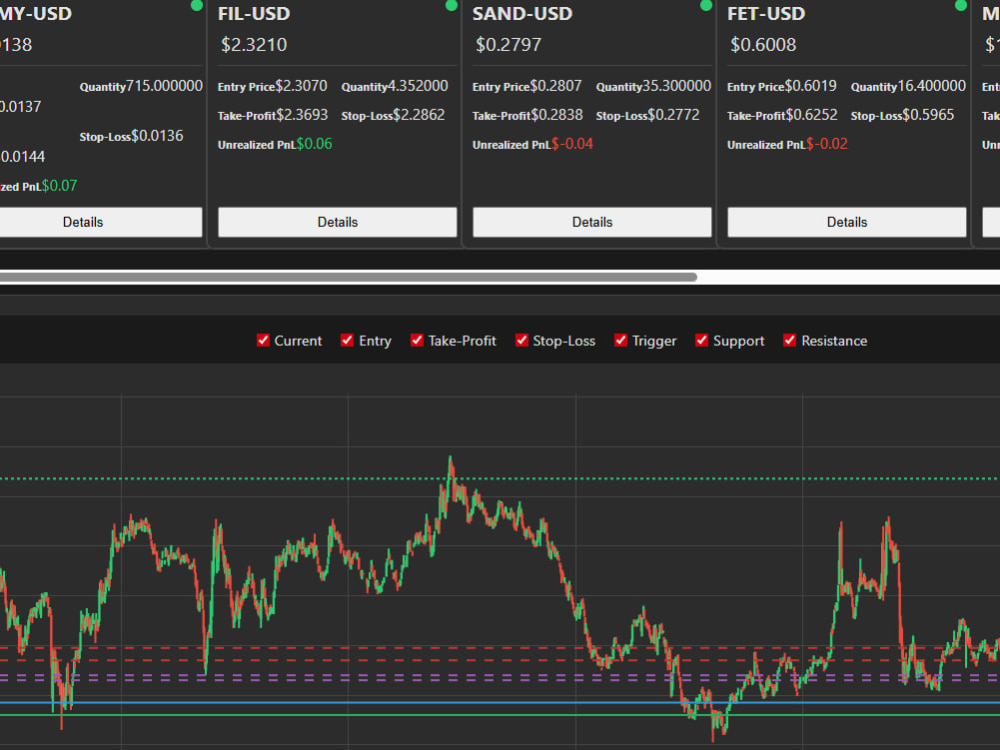Open Details for FET-USD
This screenshot has width=1000, height=750.
(847, 222)
